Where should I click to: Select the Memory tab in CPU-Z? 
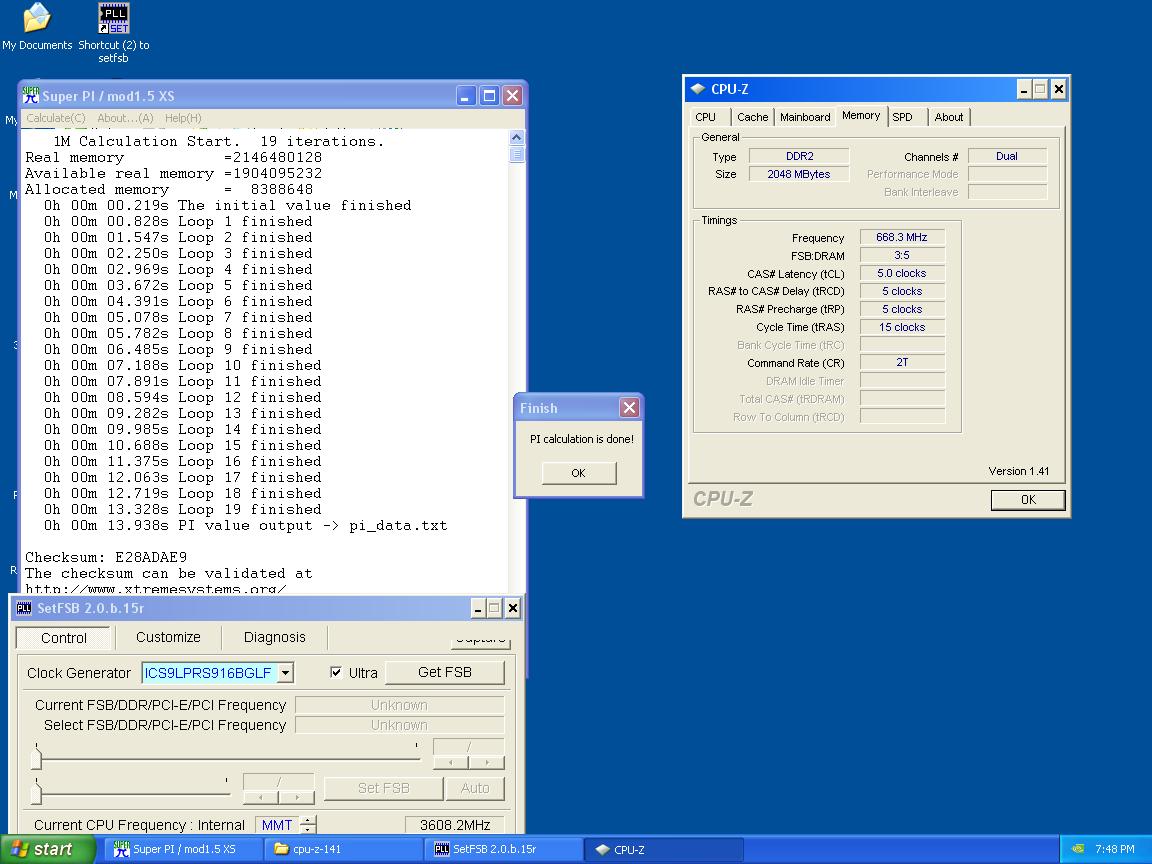(861, 115)
